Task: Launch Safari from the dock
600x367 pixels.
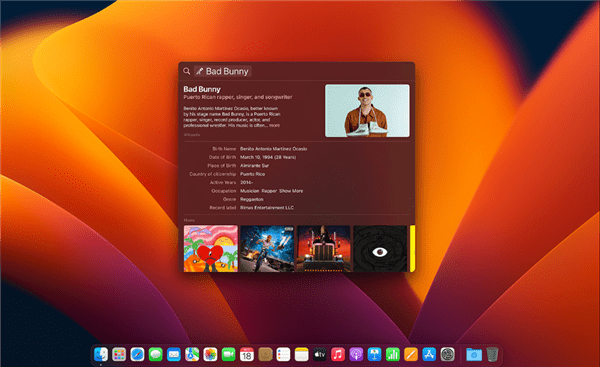Action: tap(137, 354)
